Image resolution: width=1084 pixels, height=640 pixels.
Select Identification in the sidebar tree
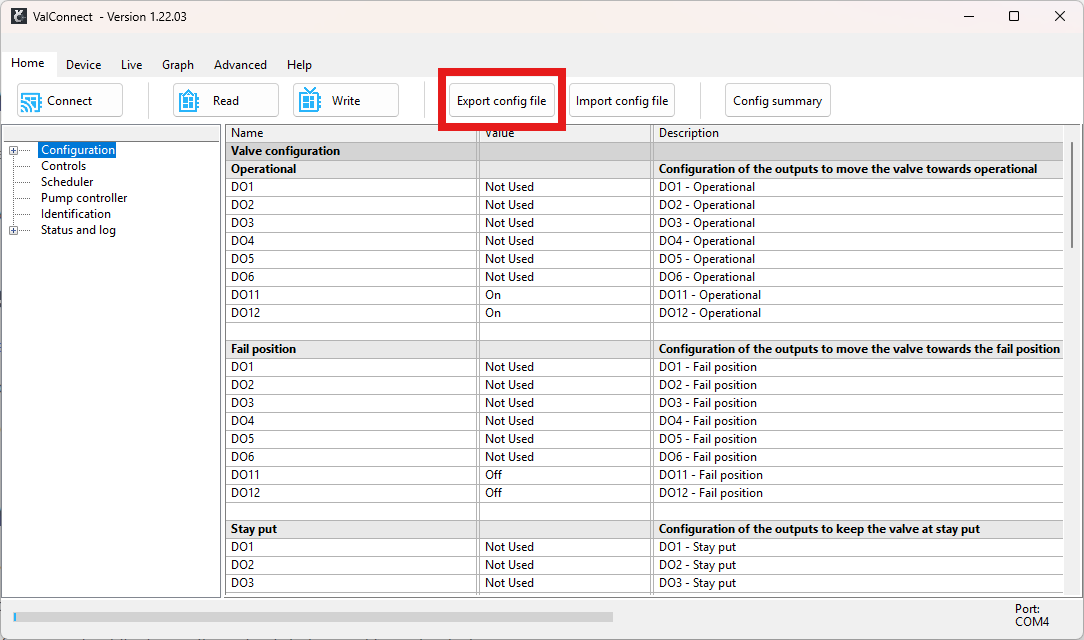76,214
